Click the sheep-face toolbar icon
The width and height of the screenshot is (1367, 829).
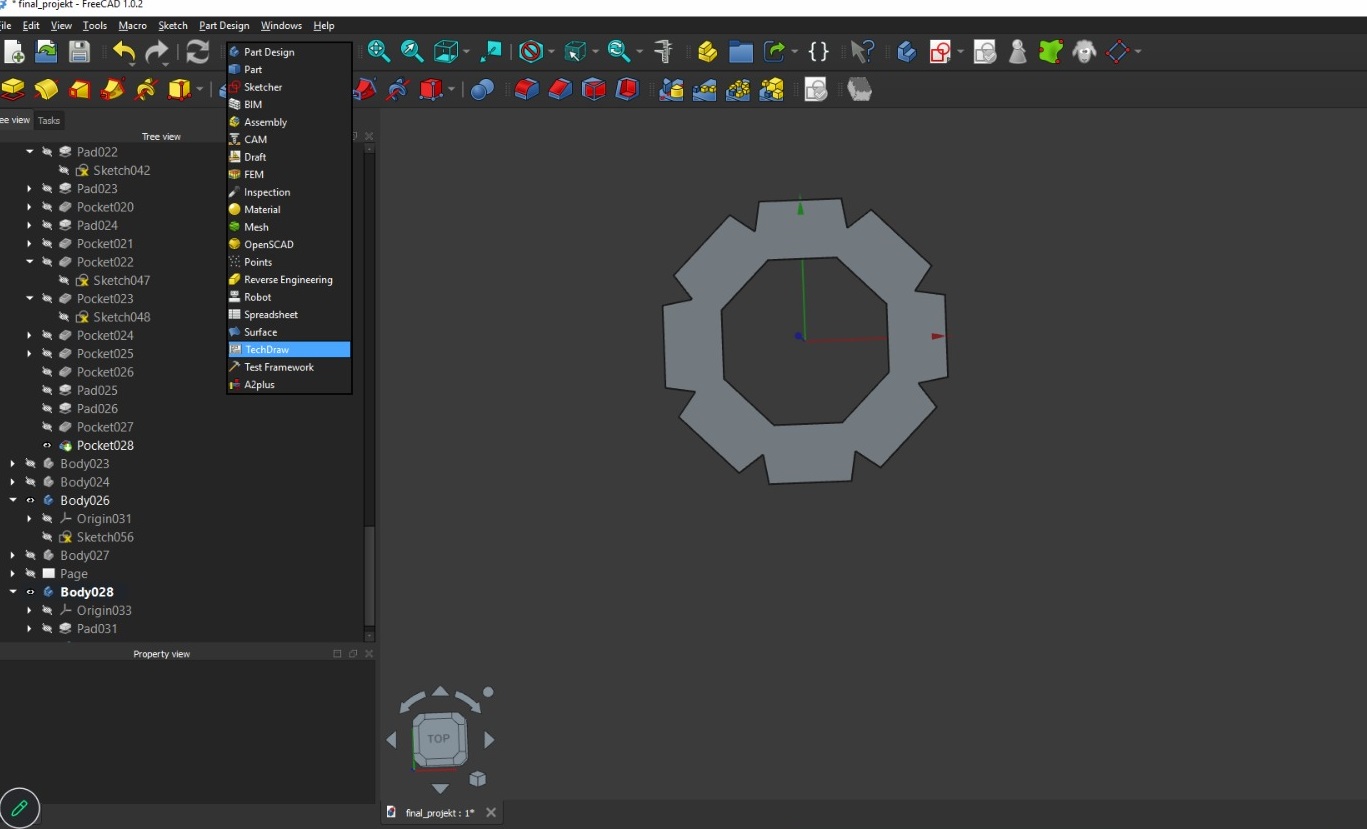point(1084,51)
